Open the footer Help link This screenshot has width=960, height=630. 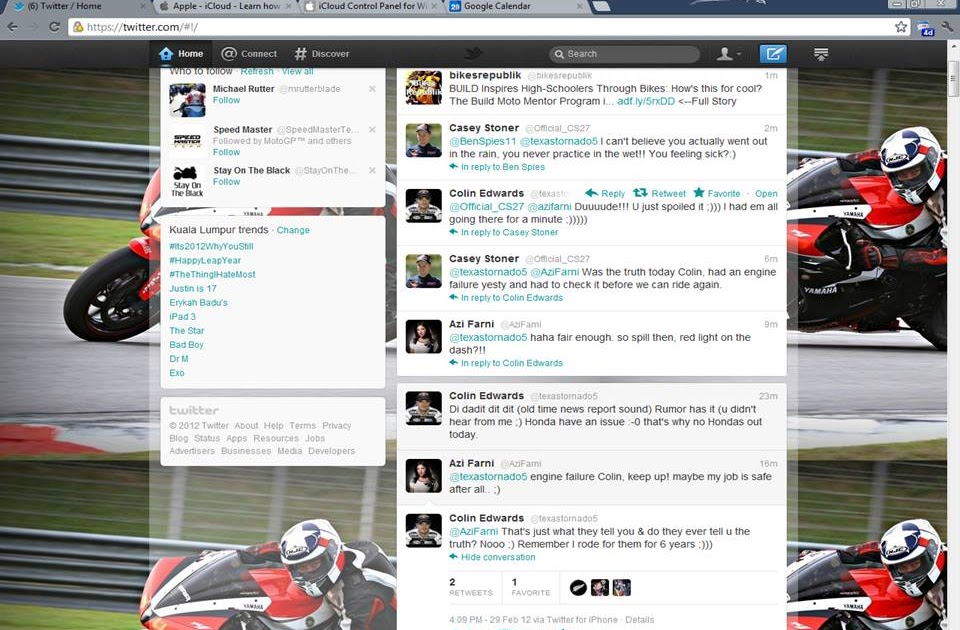[x=274, y=426]
